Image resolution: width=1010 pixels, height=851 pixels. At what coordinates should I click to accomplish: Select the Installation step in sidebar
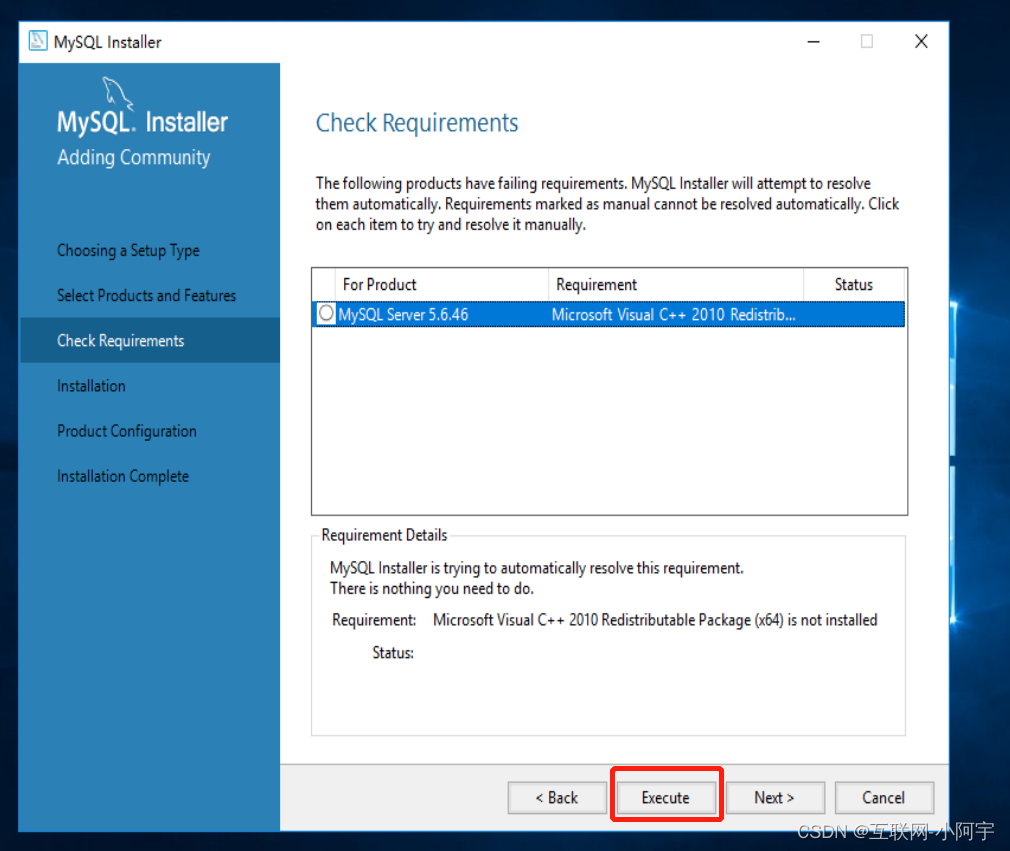point(91,385)
